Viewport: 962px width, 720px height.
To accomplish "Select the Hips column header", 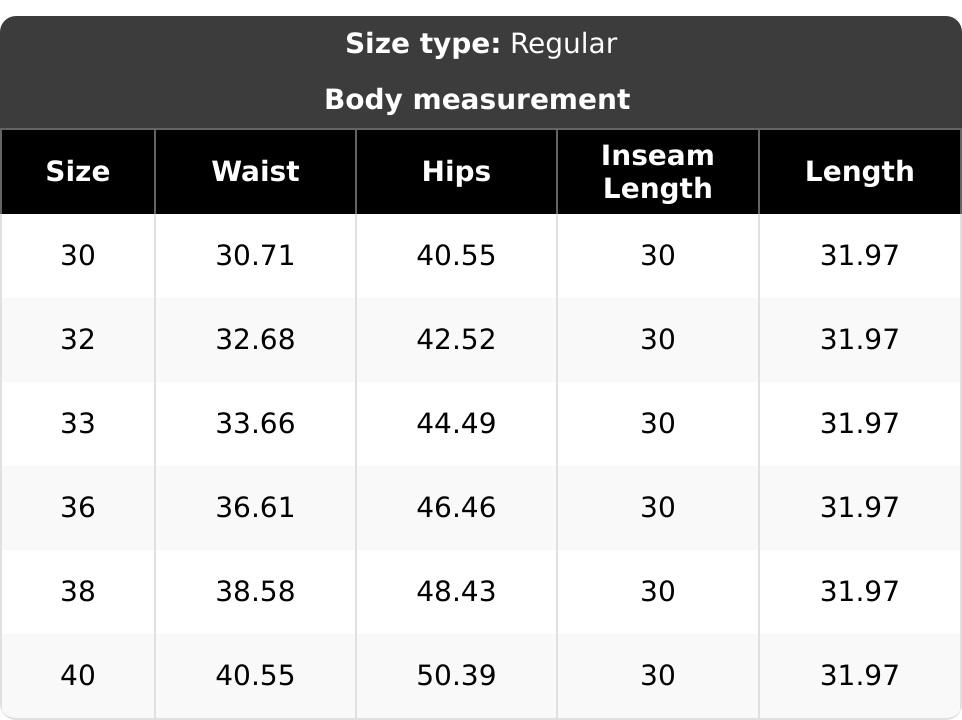I will coord(456,172).
